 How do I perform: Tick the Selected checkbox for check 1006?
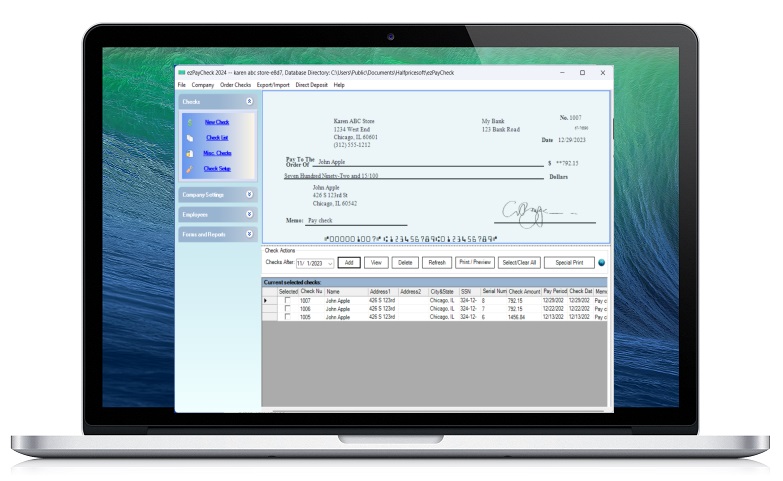[x=288, y=309]
